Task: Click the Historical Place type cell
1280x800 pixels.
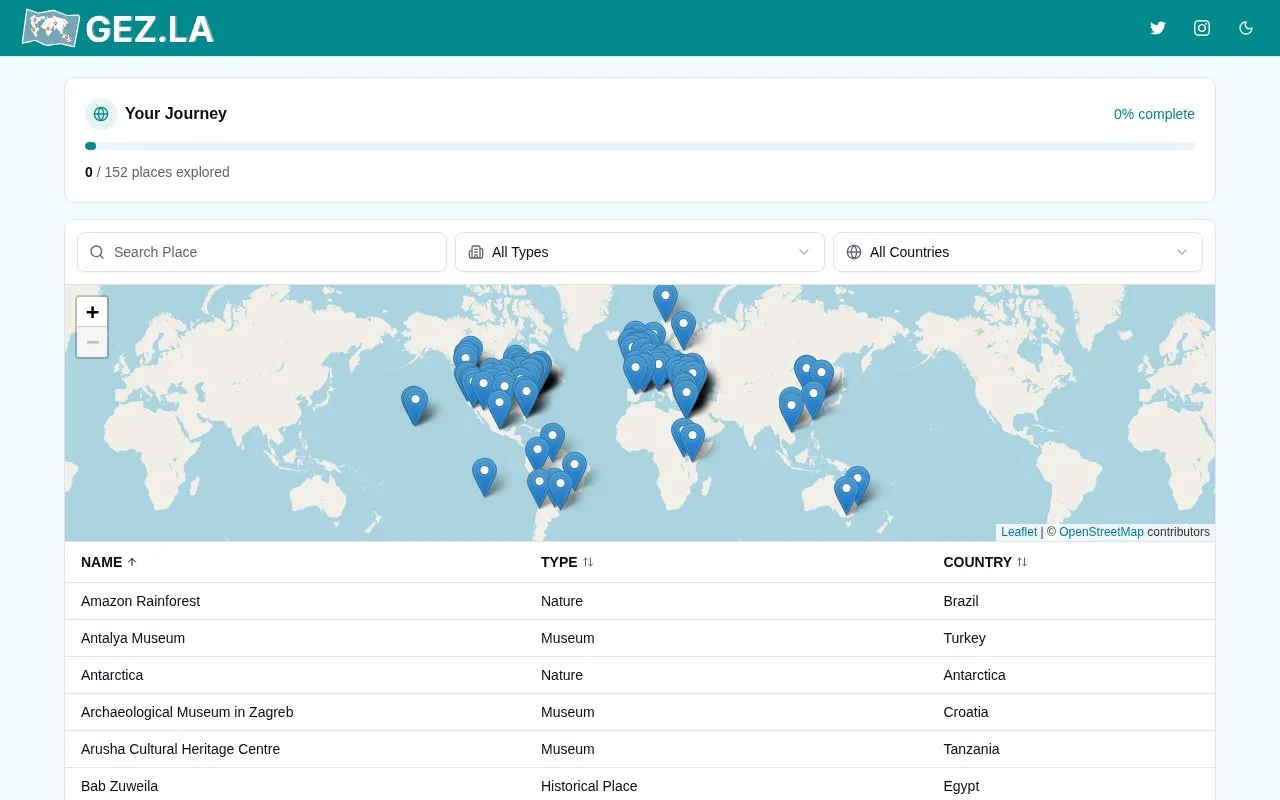Action: click(589, 786)
